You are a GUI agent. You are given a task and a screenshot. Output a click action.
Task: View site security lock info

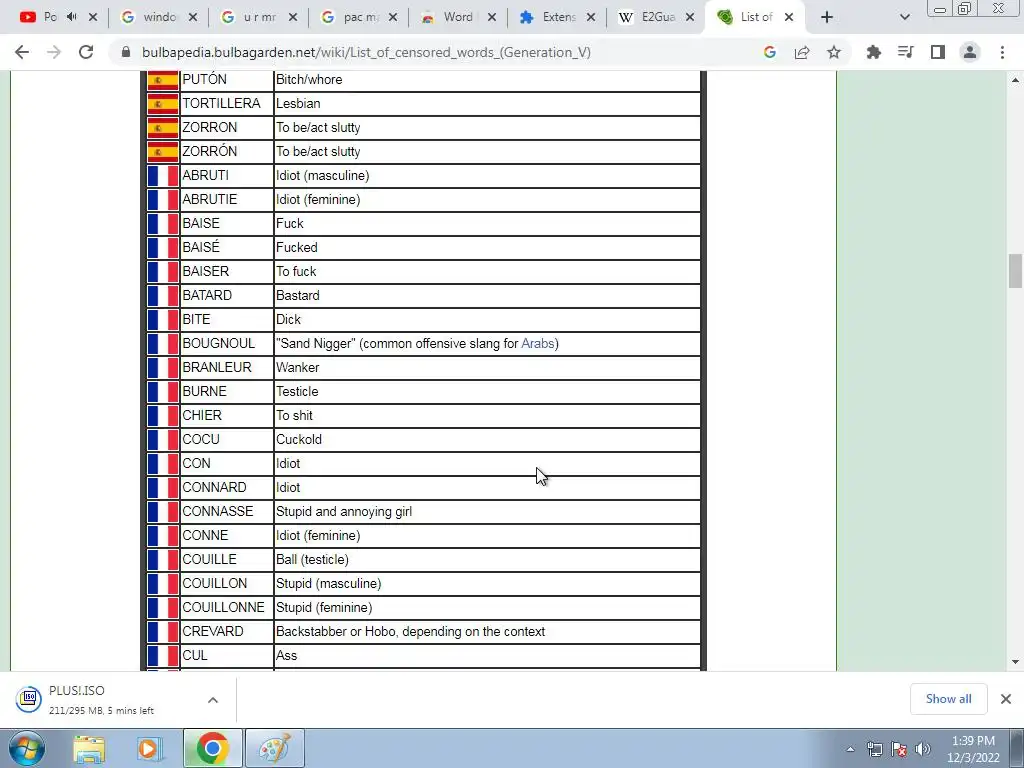click(126, 52)
